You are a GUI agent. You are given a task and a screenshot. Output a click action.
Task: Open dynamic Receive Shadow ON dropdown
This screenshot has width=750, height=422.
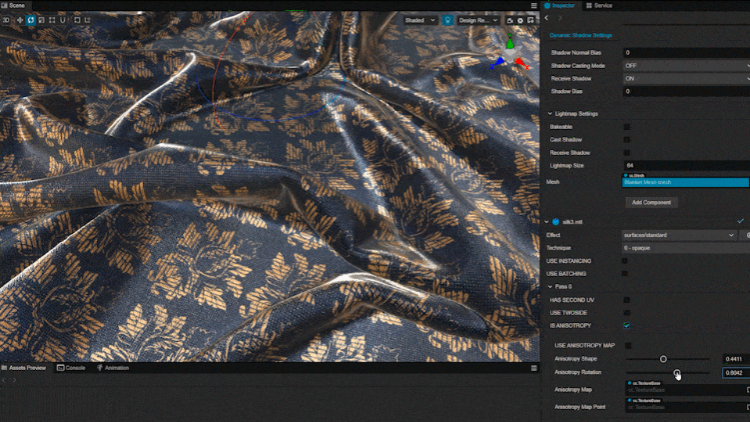tap(686, 78)
